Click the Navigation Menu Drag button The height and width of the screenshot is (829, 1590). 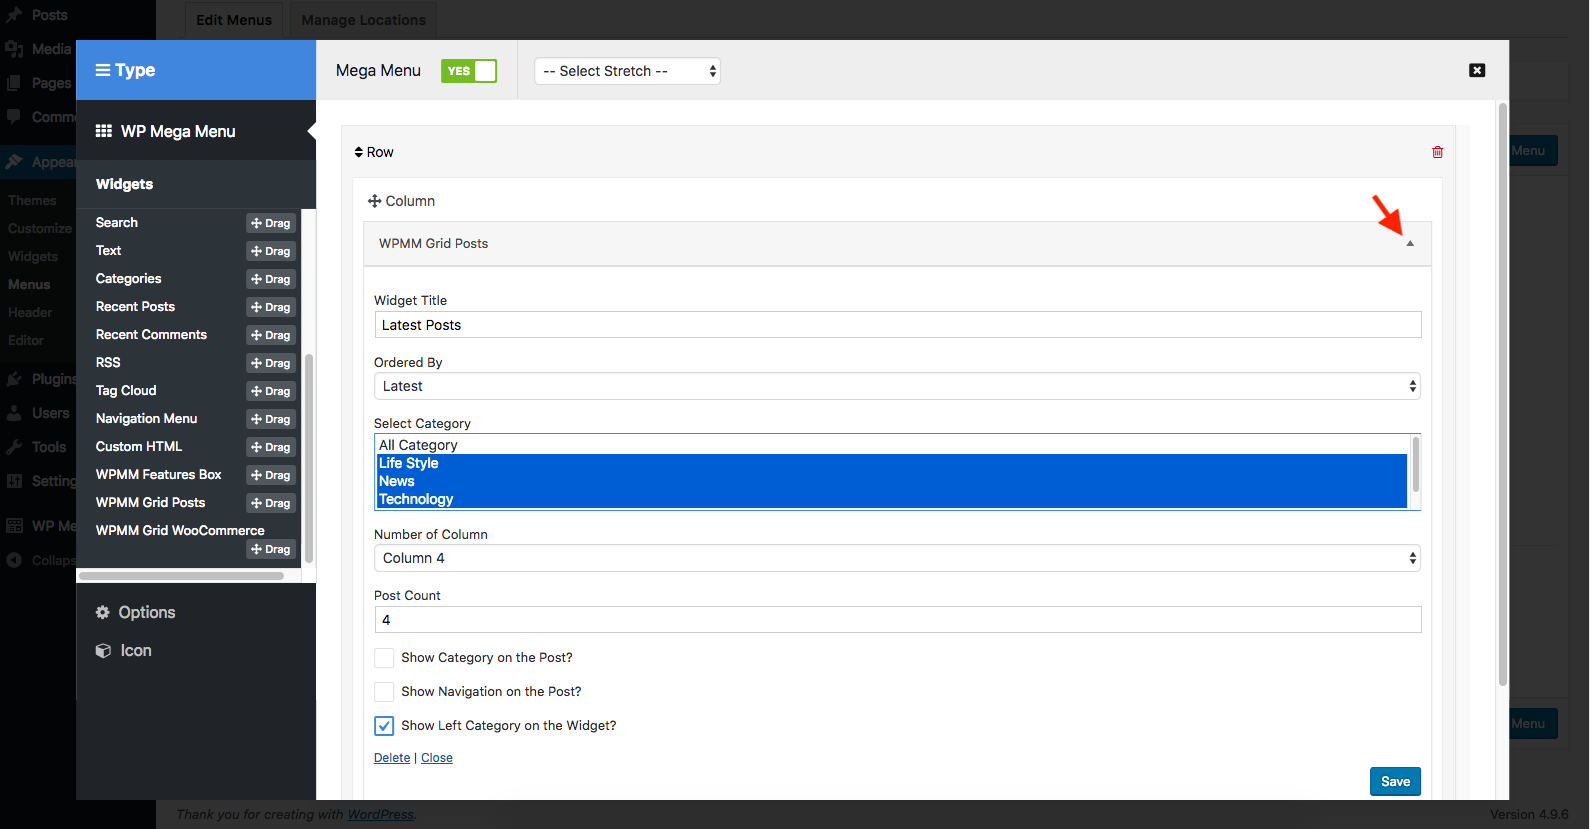pyautogui.click(x=271, y=419)
